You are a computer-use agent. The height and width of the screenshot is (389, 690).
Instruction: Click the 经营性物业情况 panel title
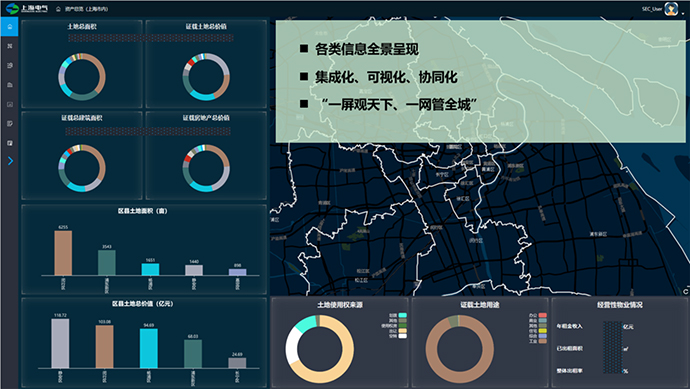click(620, 305)
